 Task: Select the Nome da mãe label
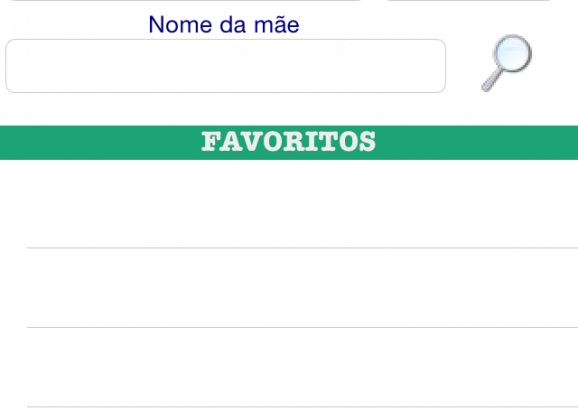[224, 25]
